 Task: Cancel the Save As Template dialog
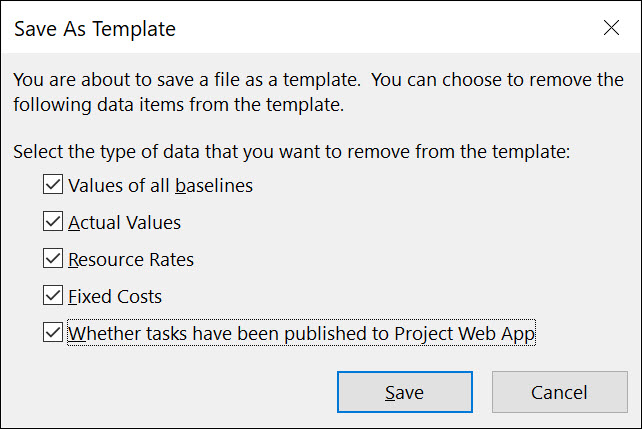[x=559, y=392]
